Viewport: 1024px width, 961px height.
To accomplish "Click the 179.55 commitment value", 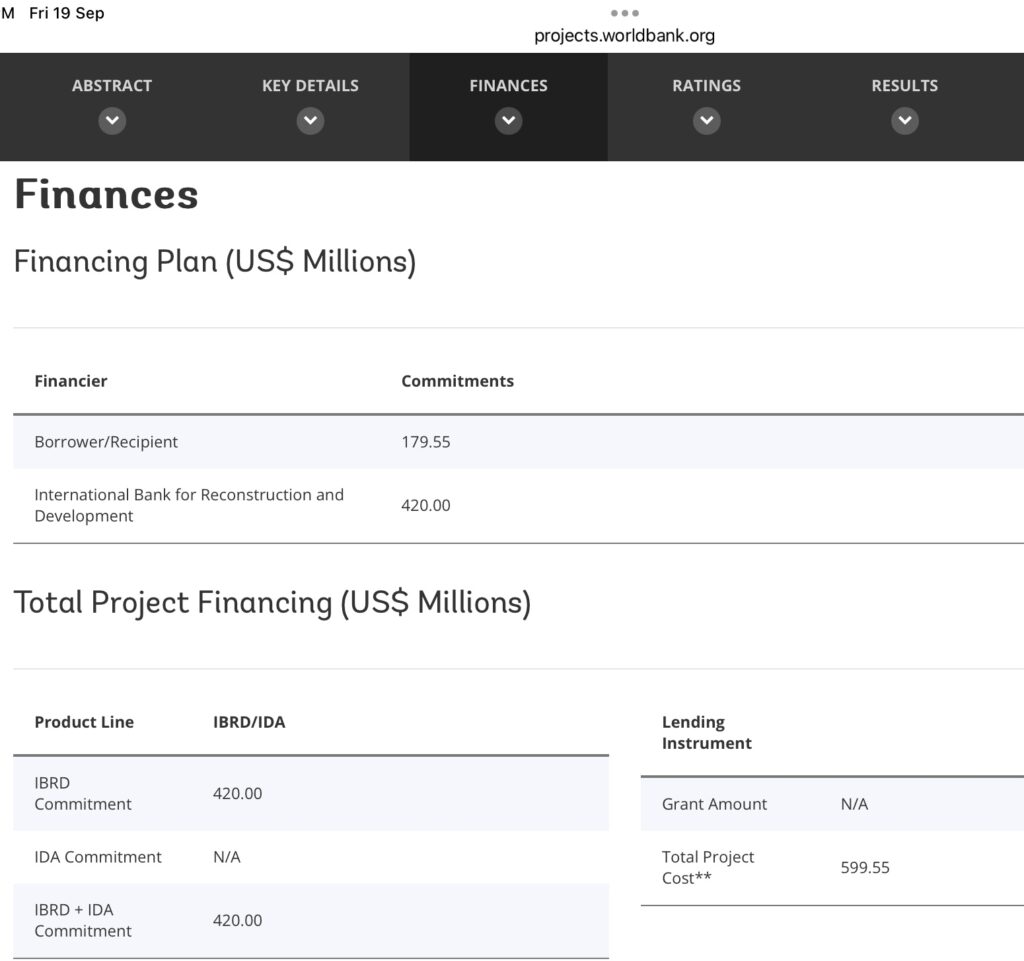I will pos(426,442).
